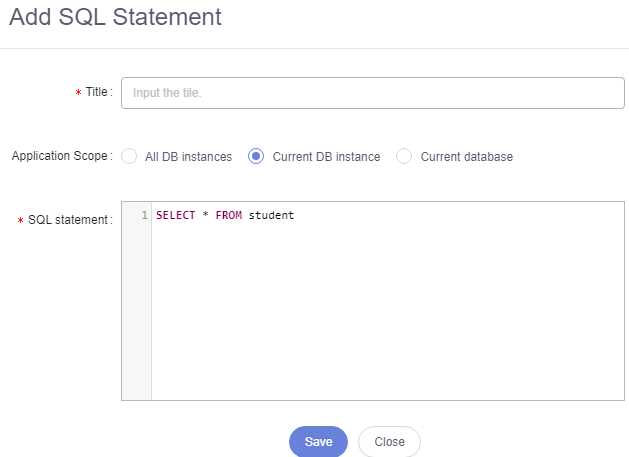Click the asterisk wildcard in the SQL query
The width and height of the screenshot is (629, 457).
click(x=205, y=215)
